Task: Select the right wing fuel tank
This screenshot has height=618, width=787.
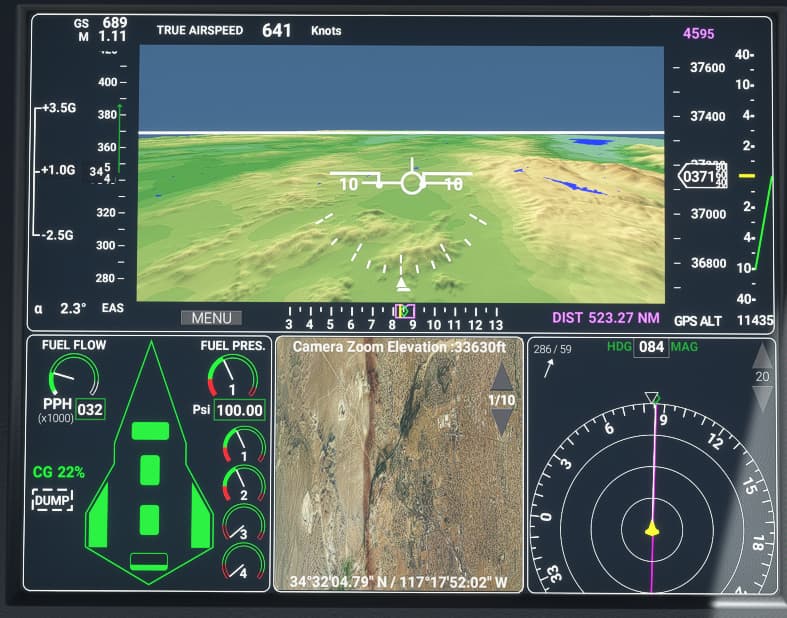Action: pos(201,517)
